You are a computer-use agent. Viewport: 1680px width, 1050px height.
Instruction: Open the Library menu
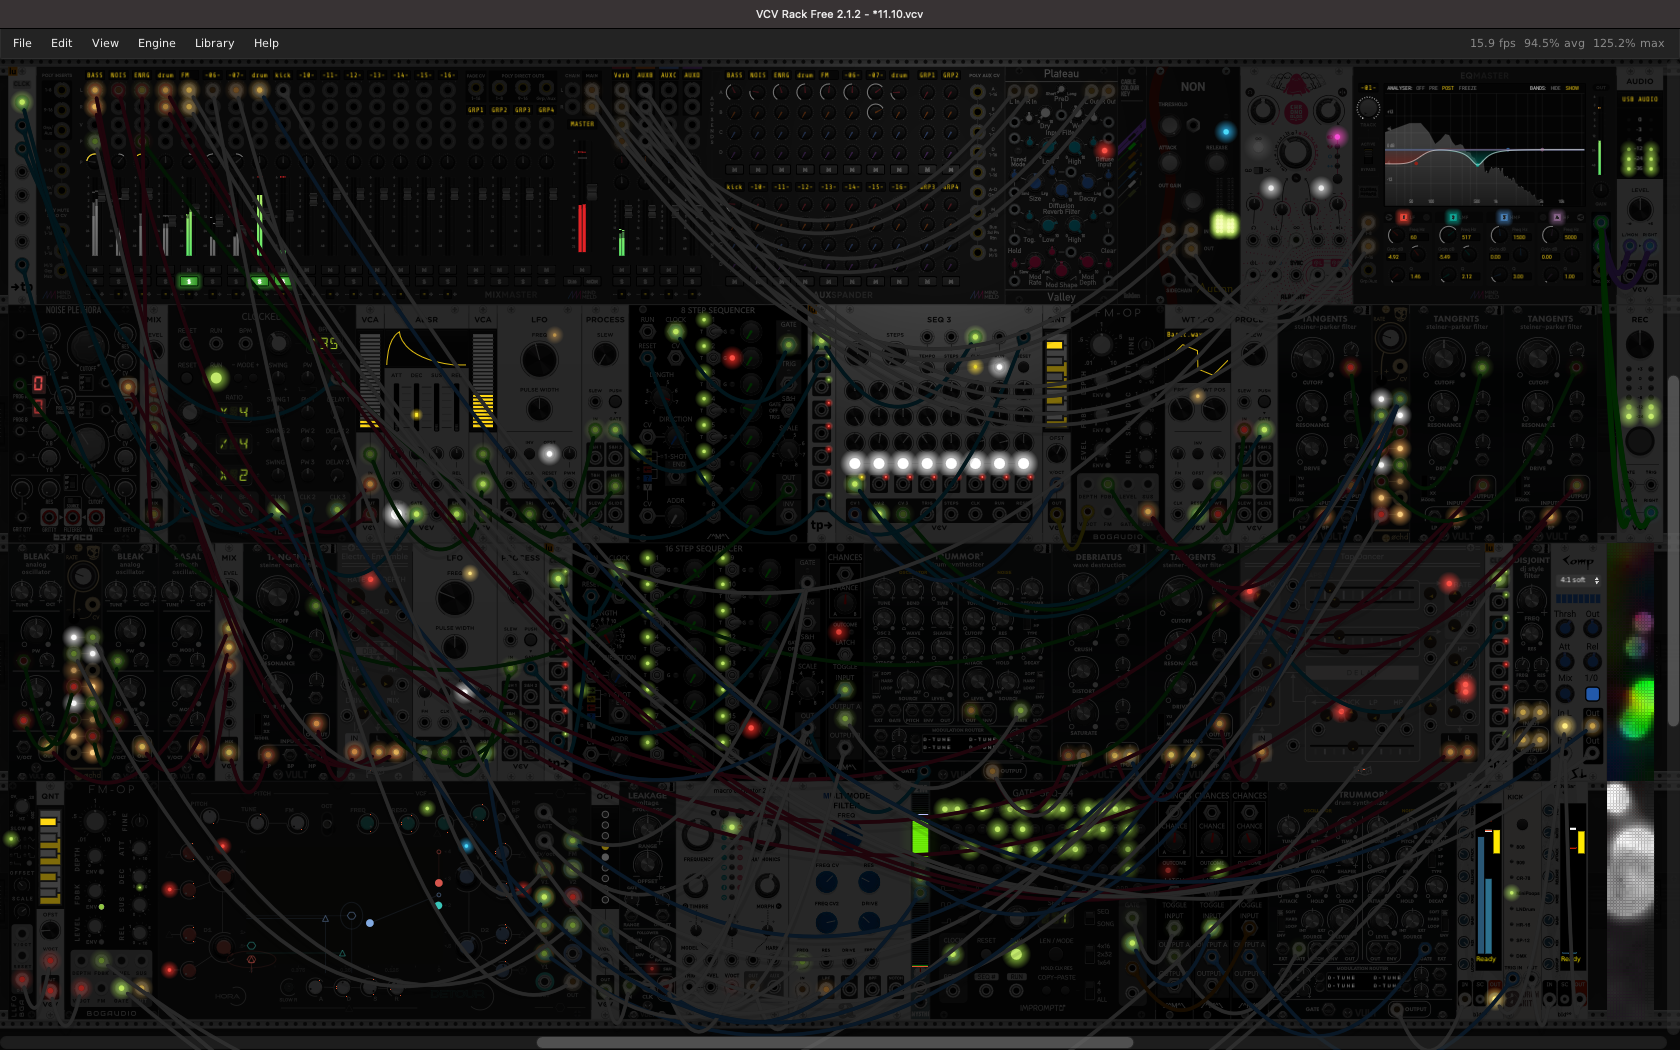point(214,43)
